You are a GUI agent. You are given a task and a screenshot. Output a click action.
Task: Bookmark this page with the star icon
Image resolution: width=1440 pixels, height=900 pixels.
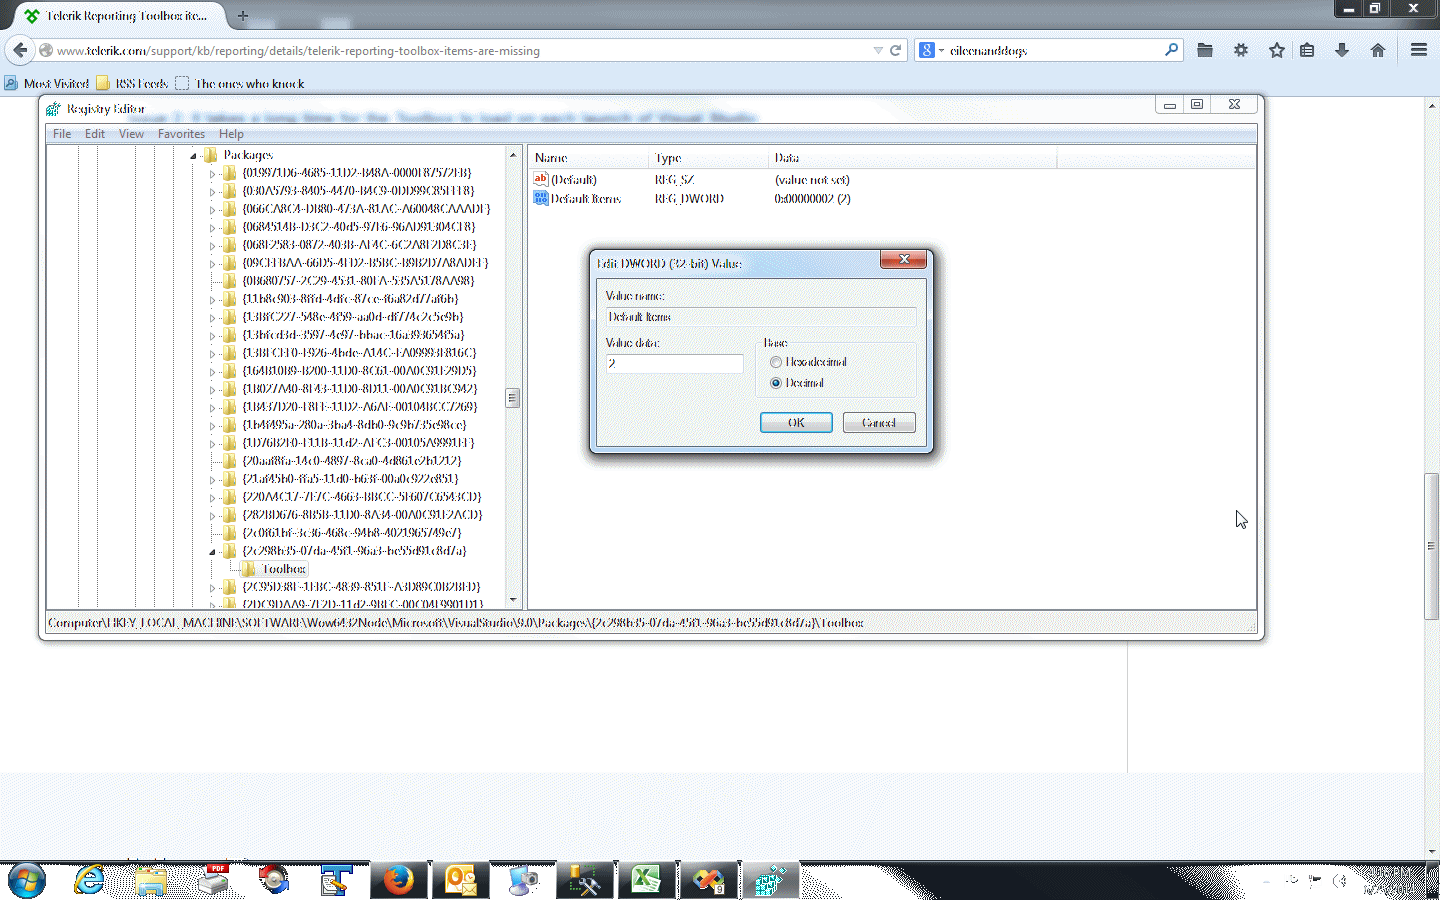click(1277, 50)
